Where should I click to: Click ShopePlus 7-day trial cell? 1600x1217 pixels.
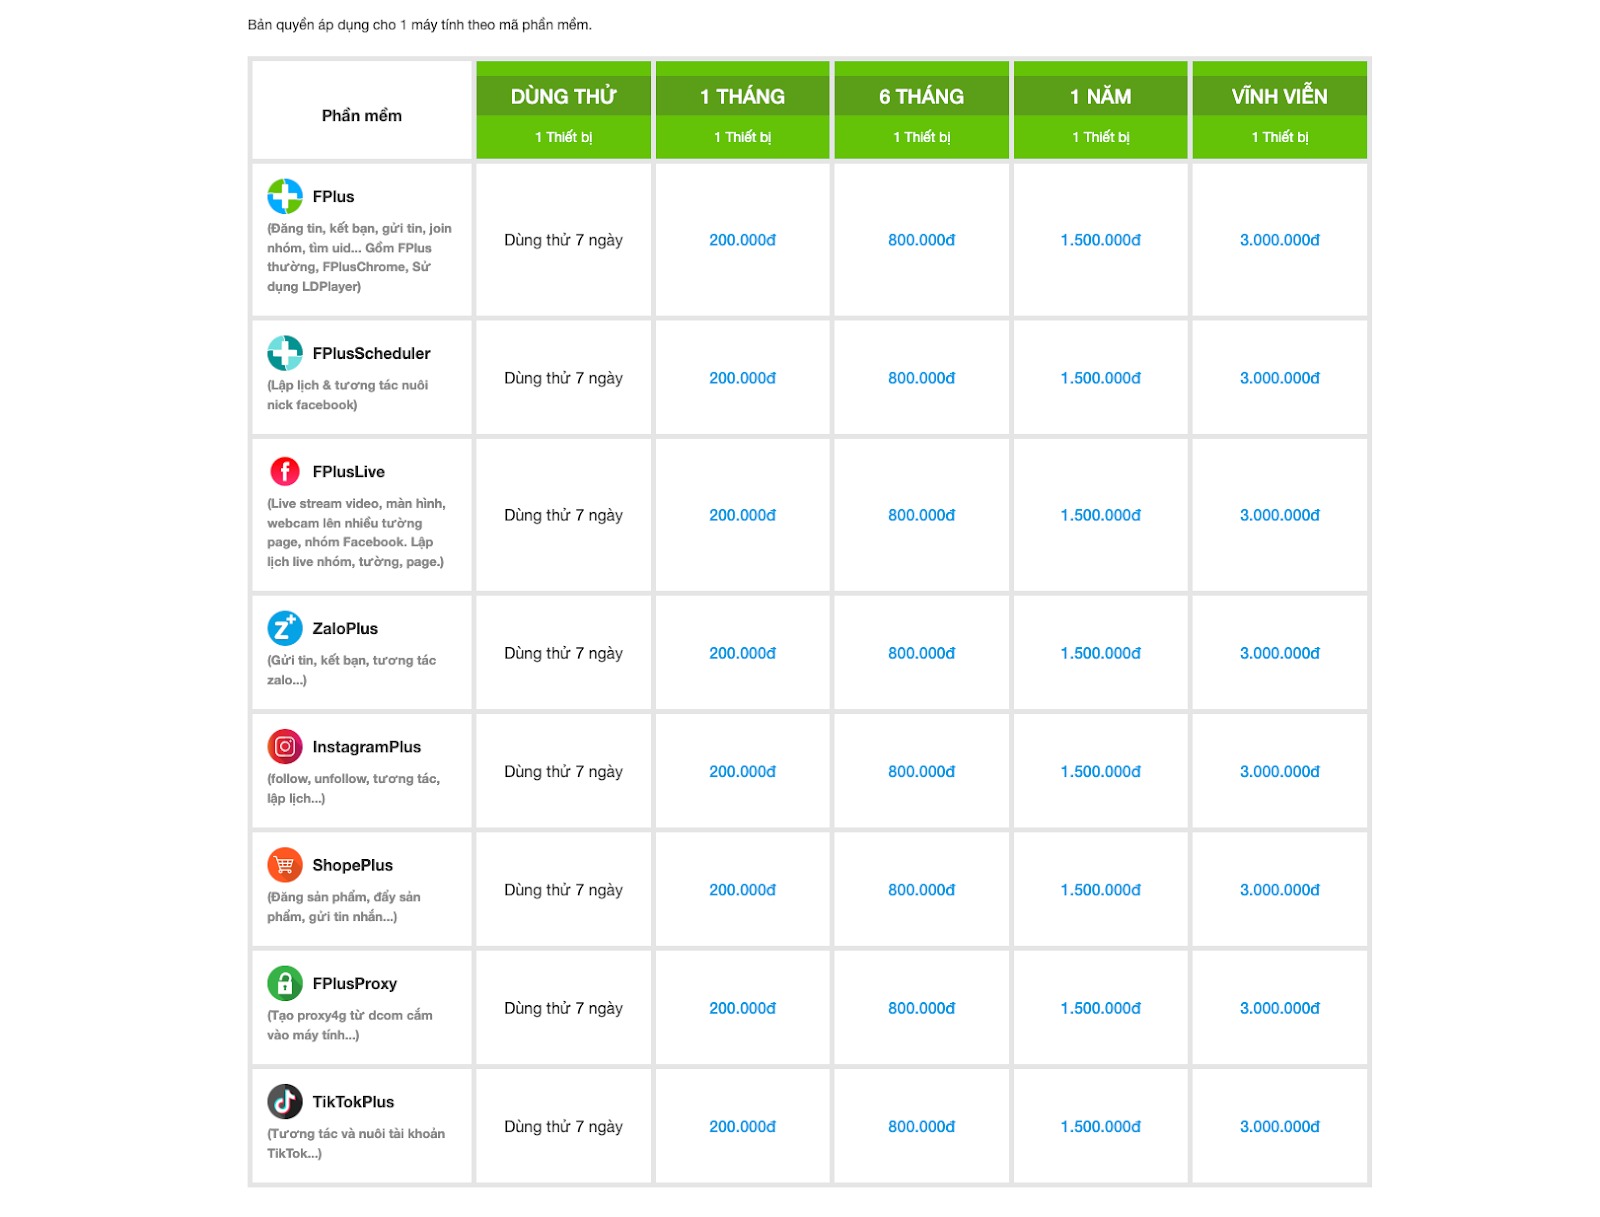coord(563,890)
